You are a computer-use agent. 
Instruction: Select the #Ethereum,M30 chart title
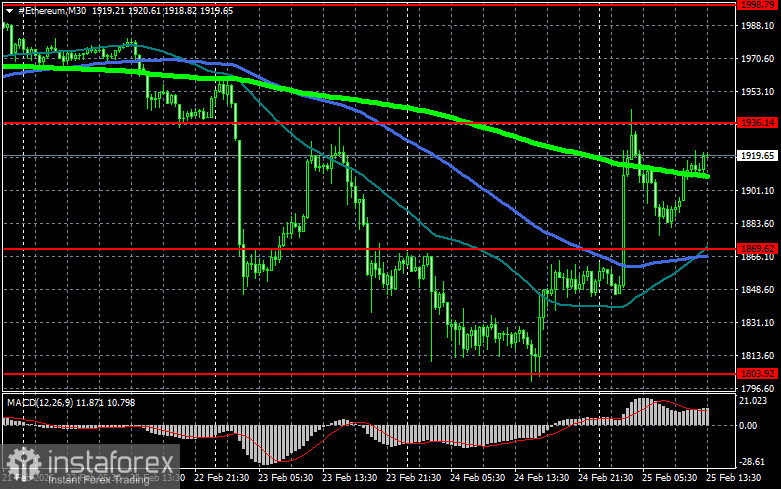click(52, 10)
